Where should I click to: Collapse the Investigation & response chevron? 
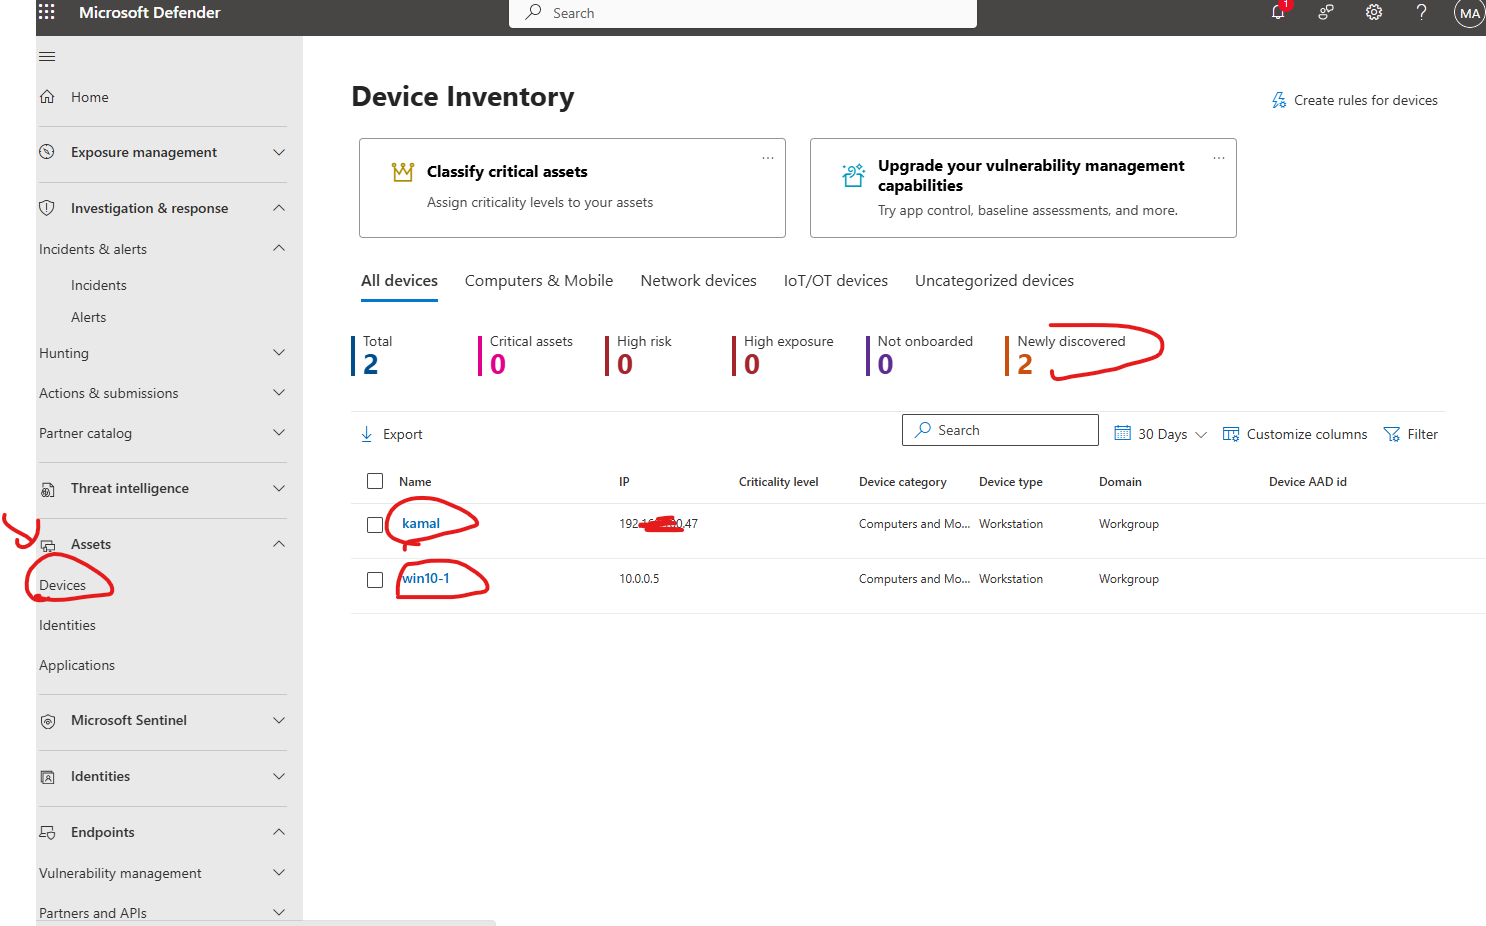pyautogui.click(x=279, y=208)
